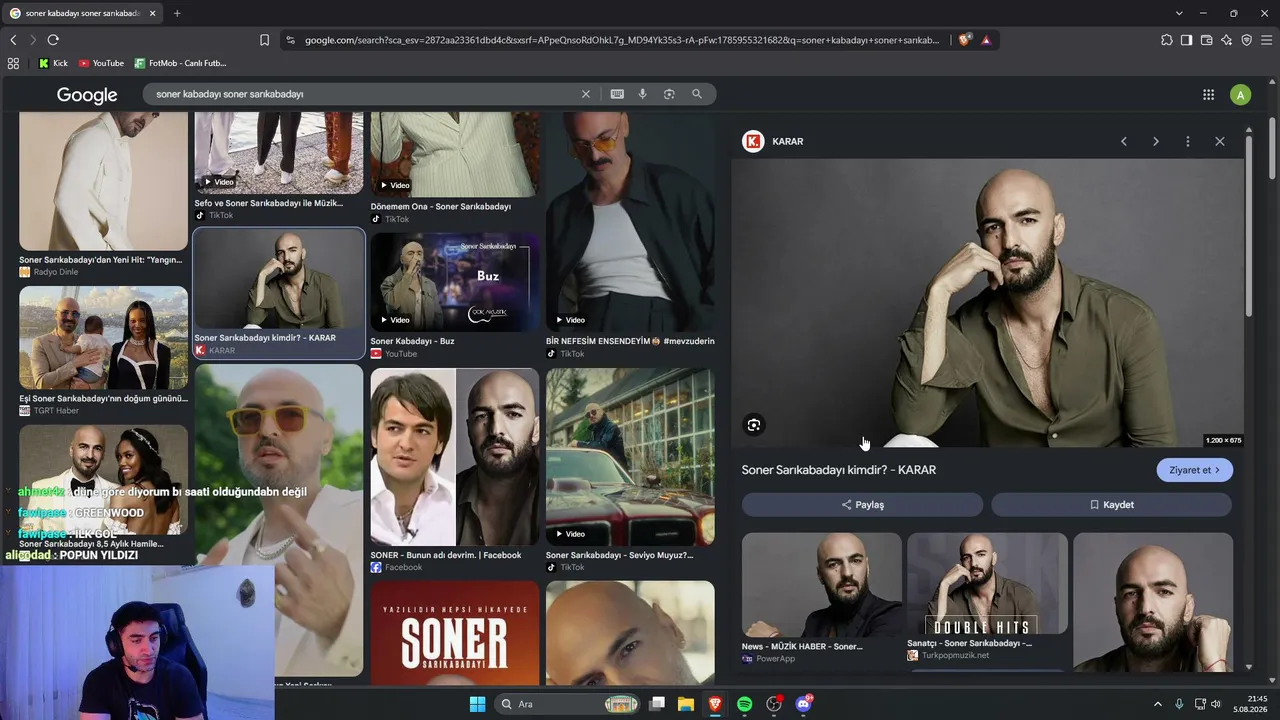
Task: Open the taskbar clock and date
Action: pos(1251,704)
